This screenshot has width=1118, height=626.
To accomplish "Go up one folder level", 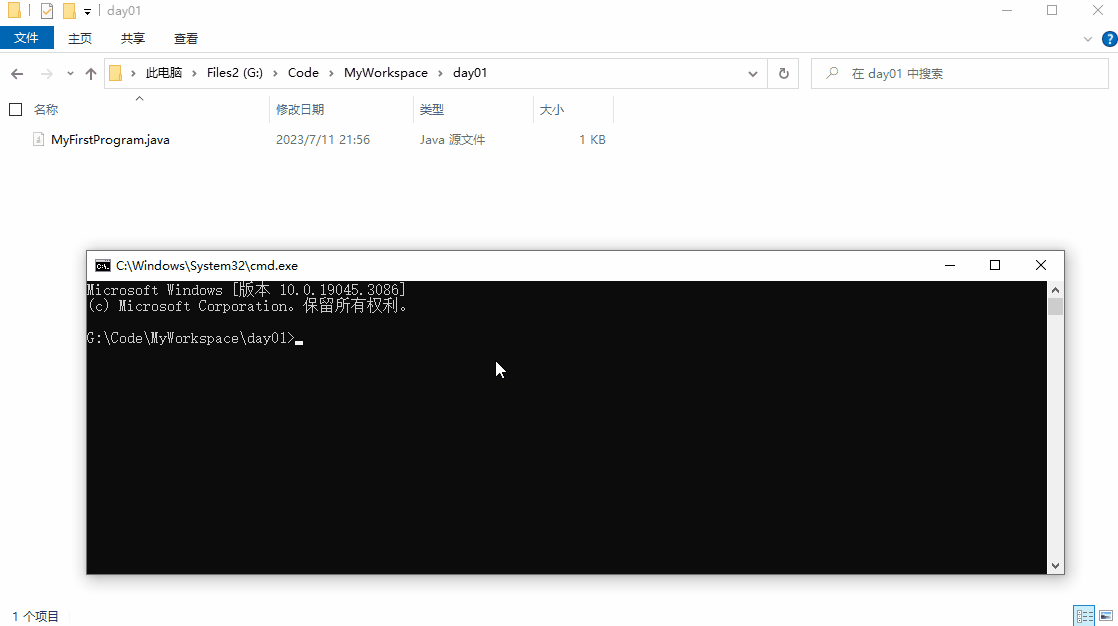I will coord(91,73).
